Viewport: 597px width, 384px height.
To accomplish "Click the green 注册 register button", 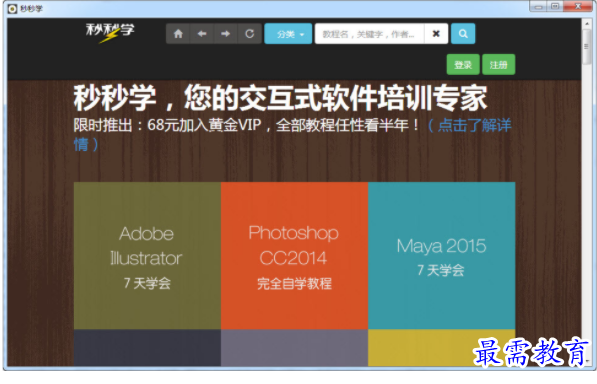I will (498, 65).
